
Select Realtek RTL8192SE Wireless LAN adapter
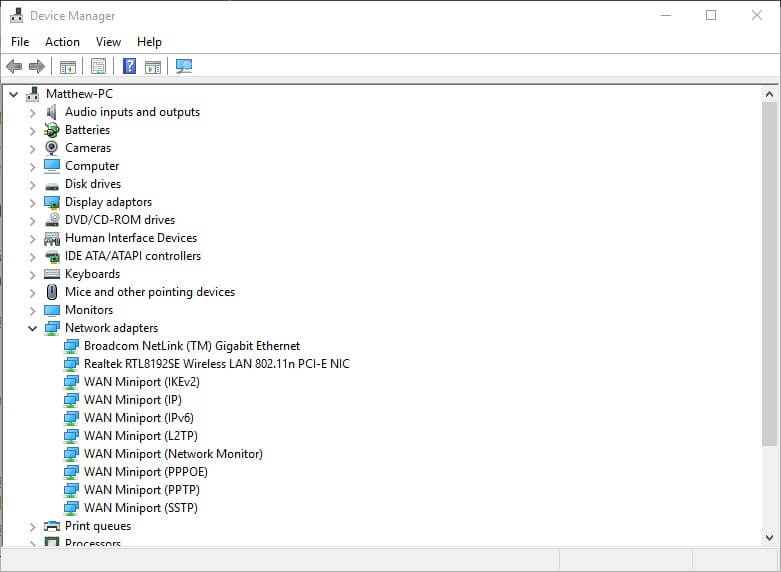pyautogui.click(x=217, y=364)
